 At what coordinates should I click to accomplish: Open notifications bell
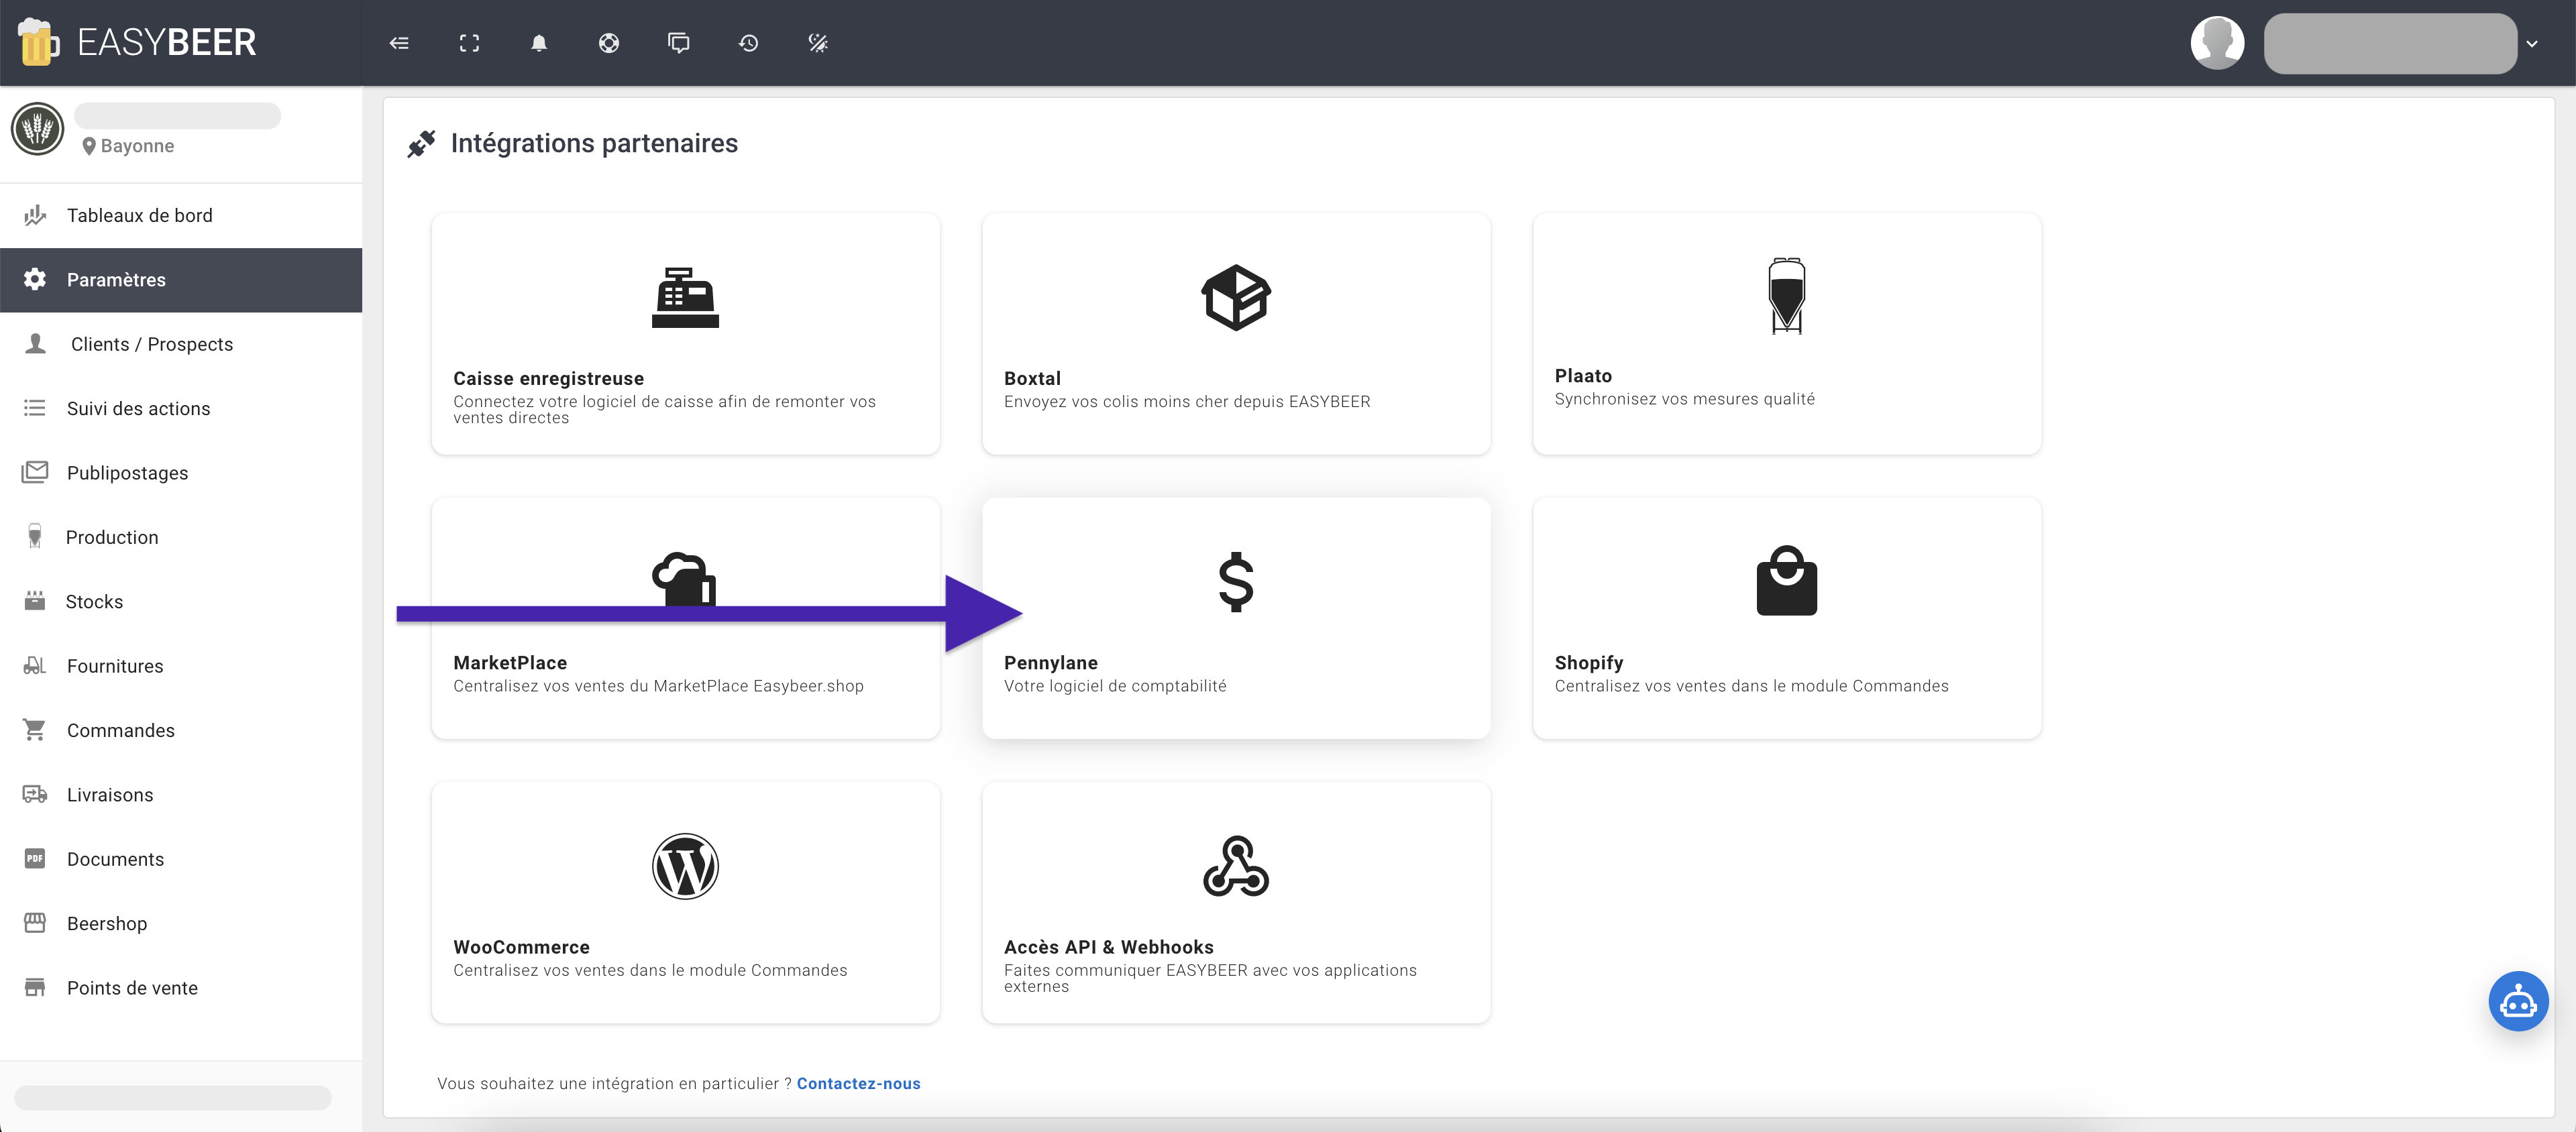(x=539, y=43)
